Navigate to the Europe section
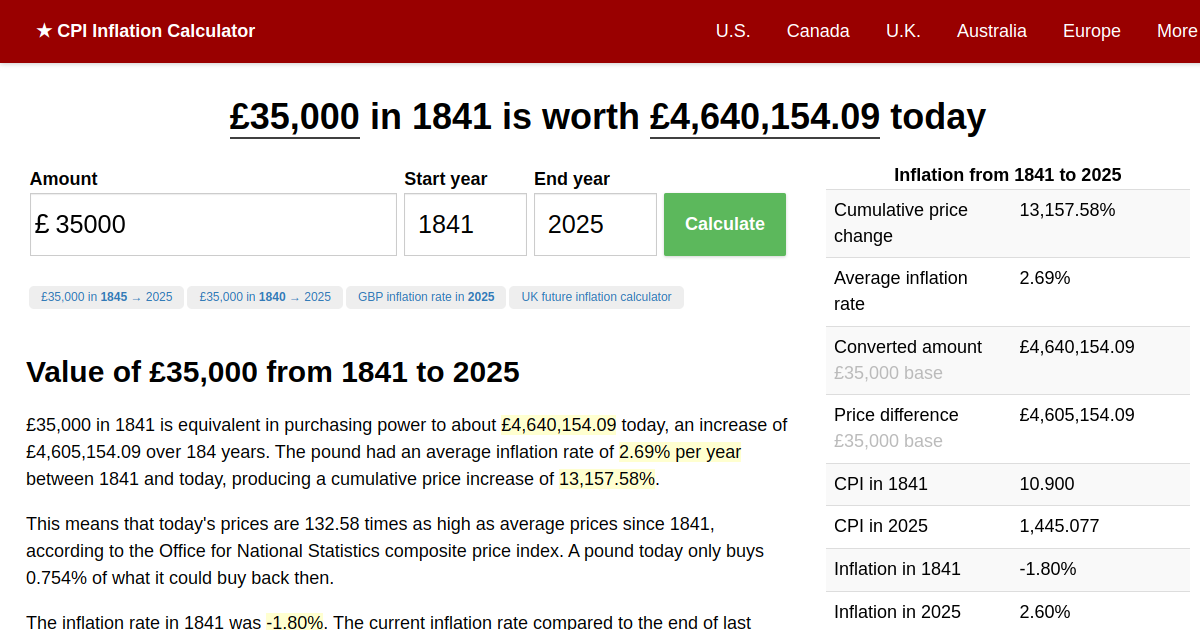 tap(1091, 31)
